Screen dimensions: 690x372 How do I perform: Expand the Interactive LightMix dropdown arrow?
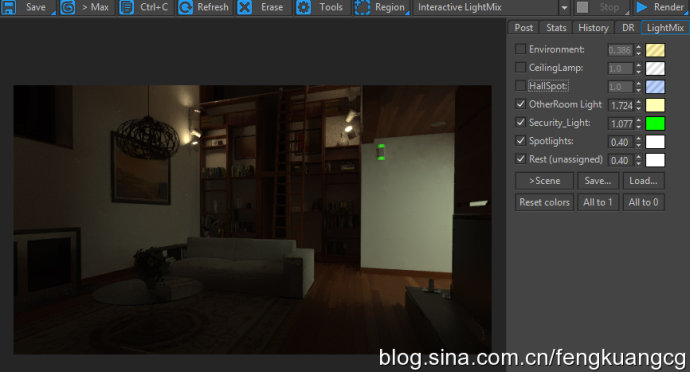564,7
